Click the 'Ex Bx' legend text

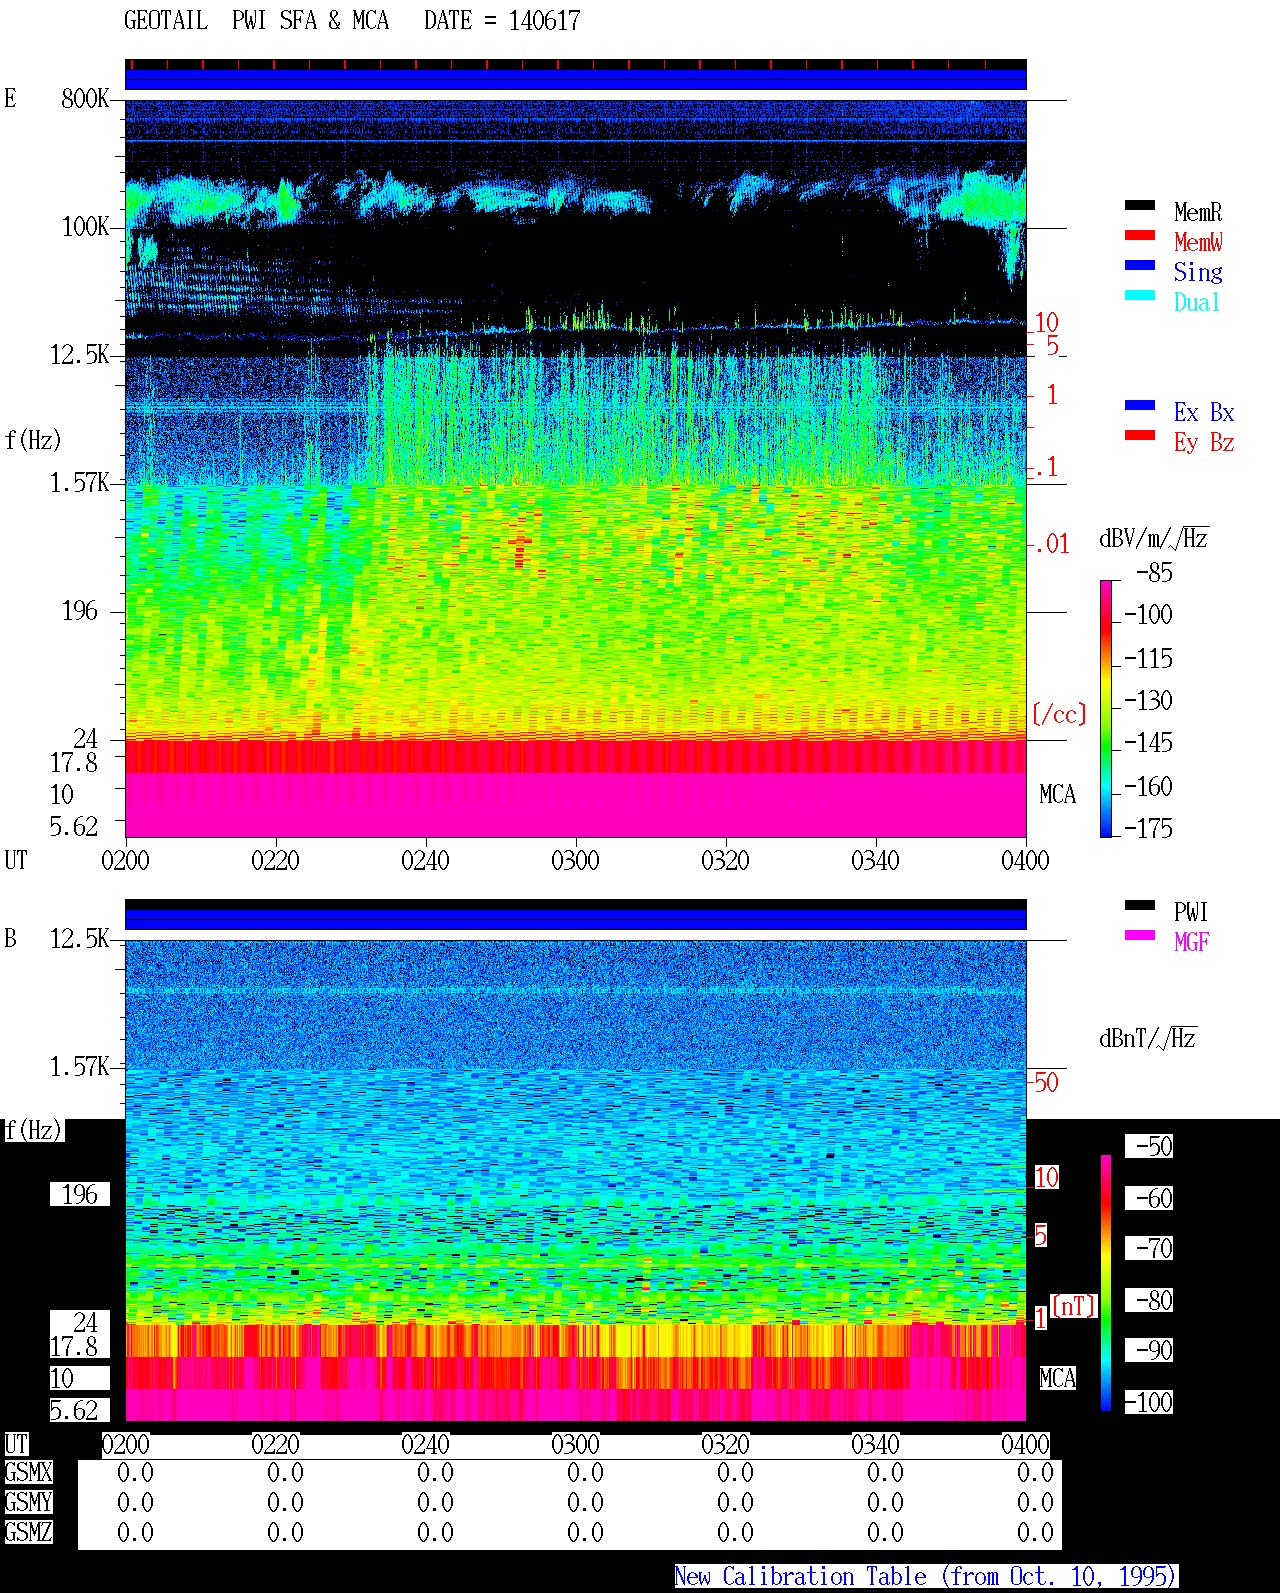[x=1204, y=412]
